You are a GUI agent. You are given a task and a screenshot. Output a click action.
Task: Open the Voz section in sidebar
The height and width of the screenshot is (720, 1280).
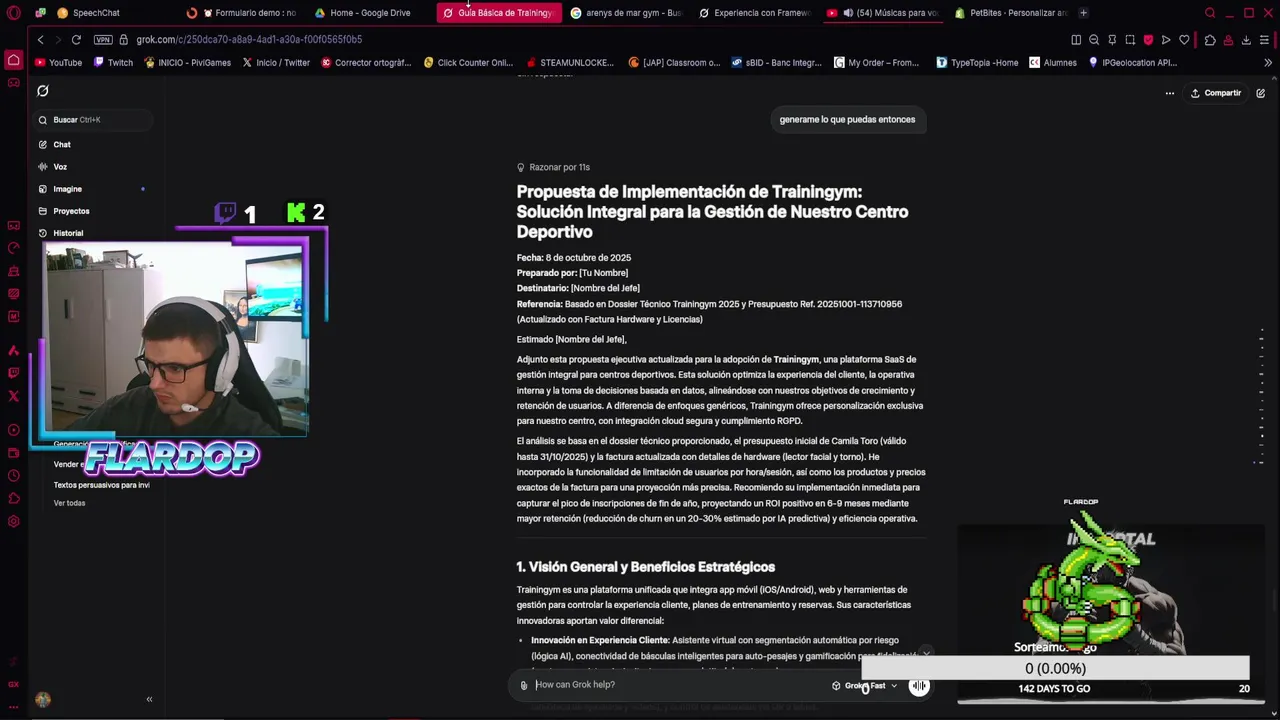(x=60, y=167)
